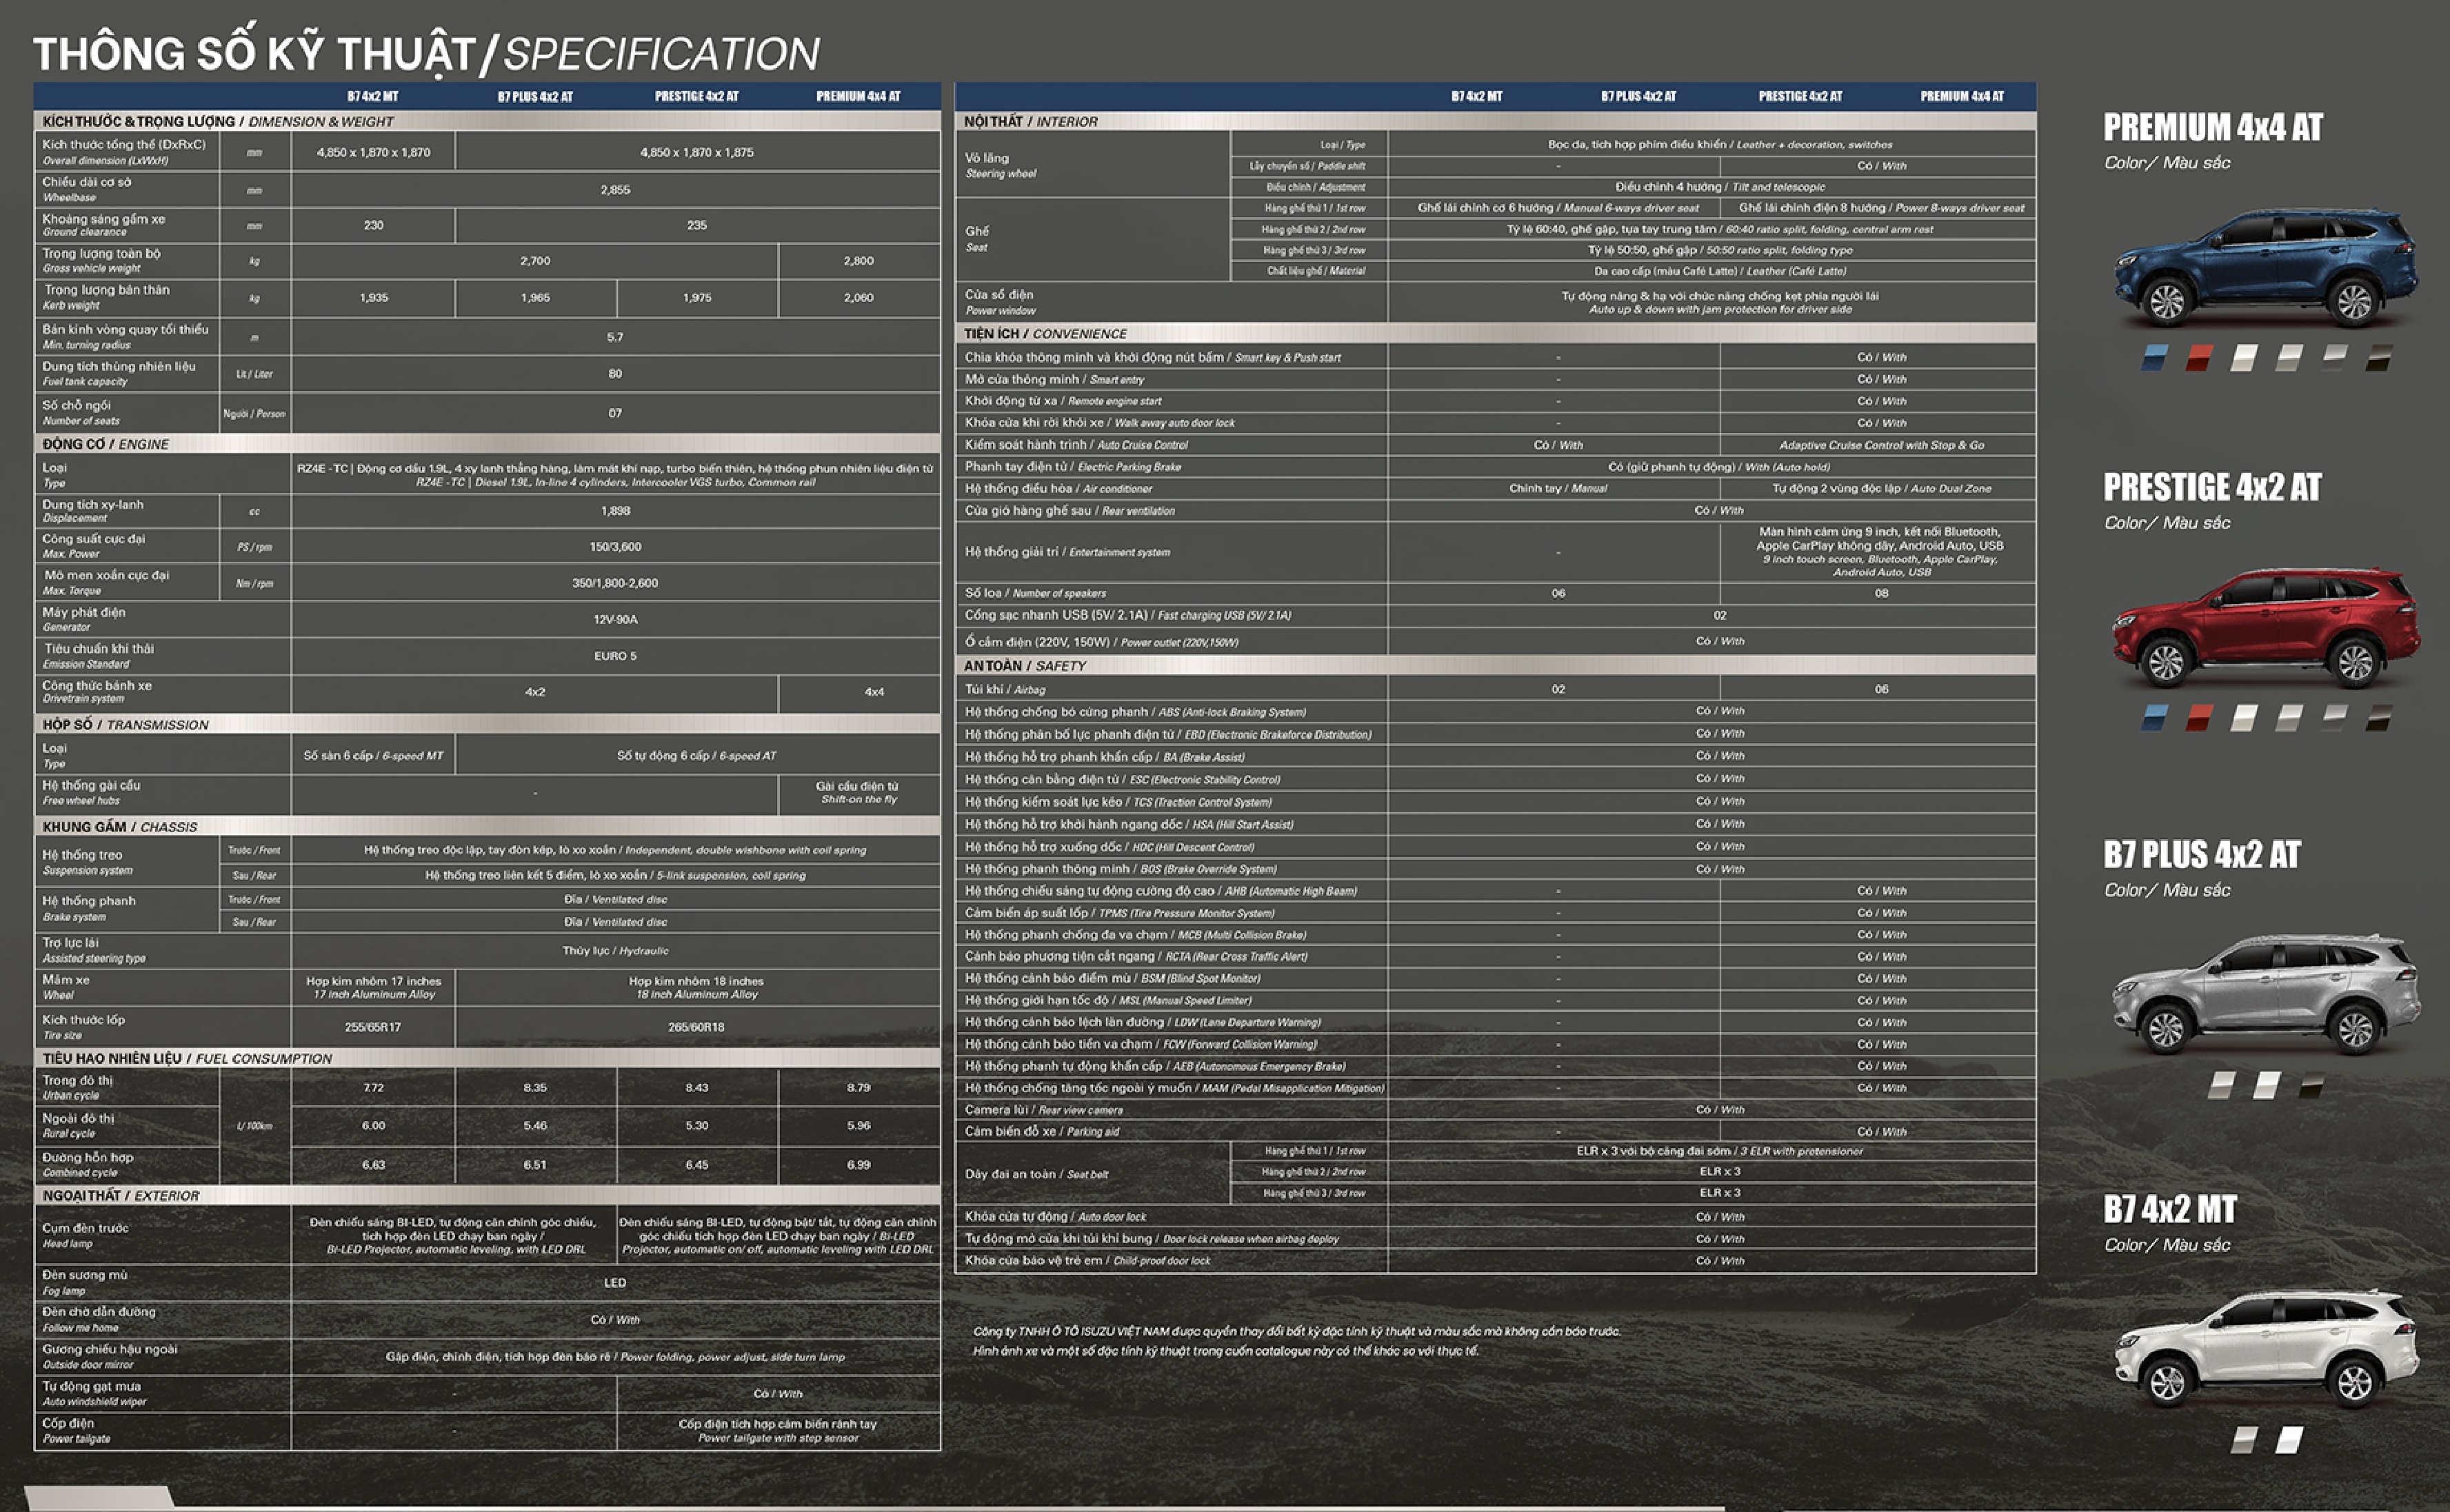Open the red Prestige 4x2 AT car image

(x=2266, y=628)
